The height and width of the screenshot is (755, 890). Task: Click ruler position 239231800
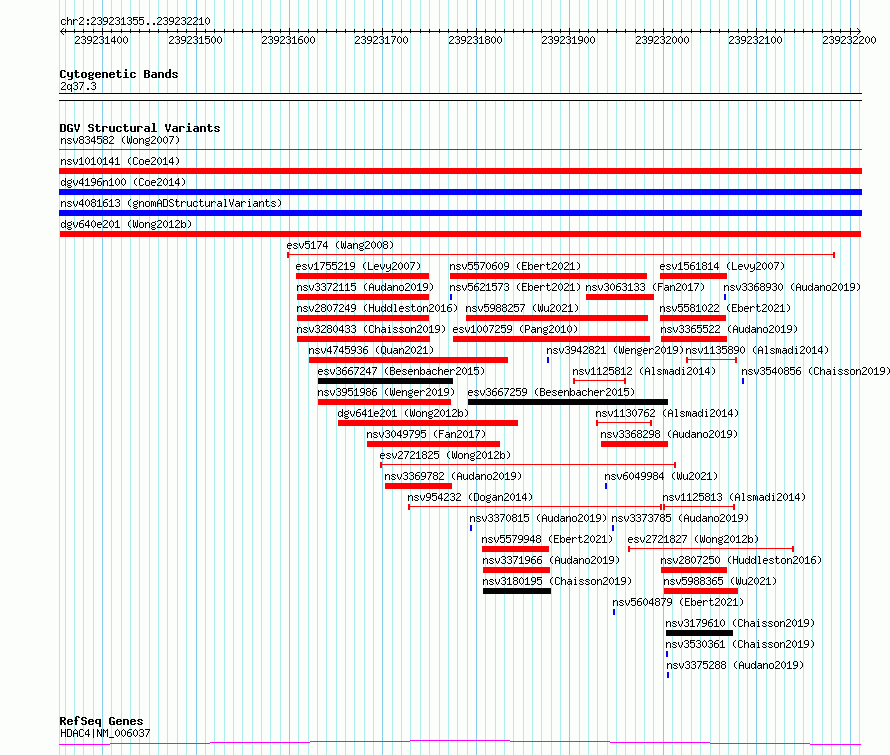475,40
